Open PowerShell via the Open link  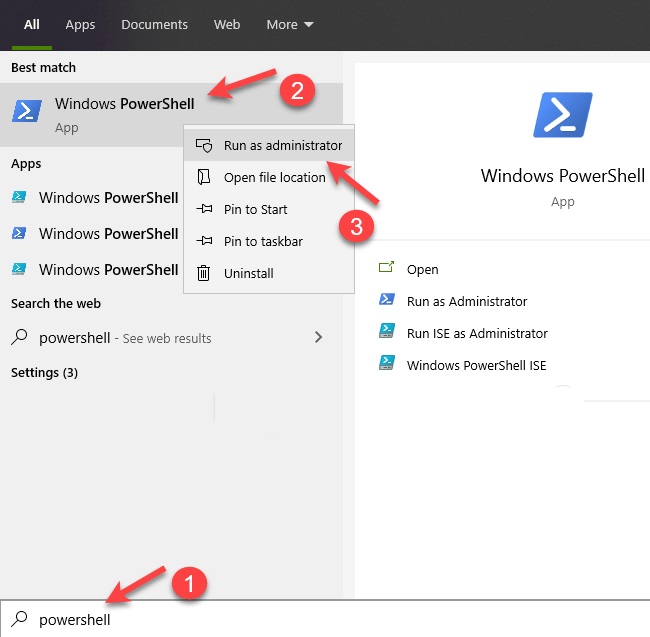pyautogui.click(x=422, y=269)
